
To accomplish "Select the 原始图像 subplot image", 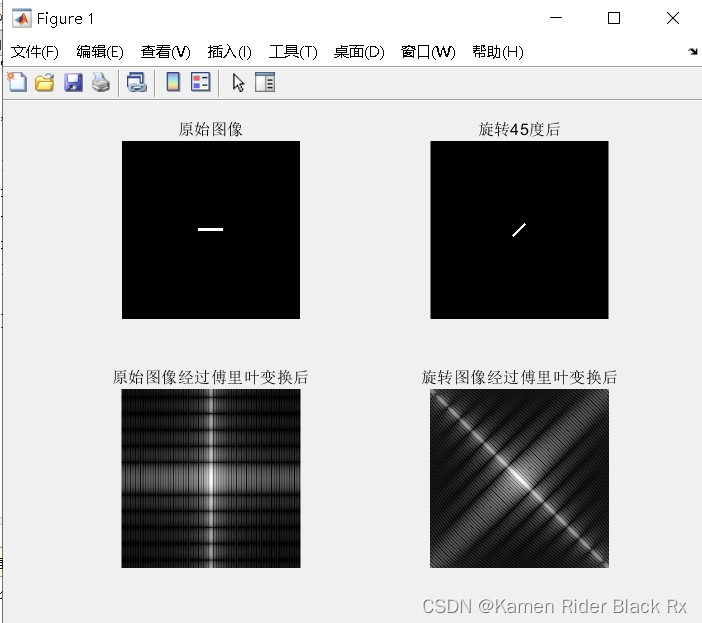I will point(211,230).
